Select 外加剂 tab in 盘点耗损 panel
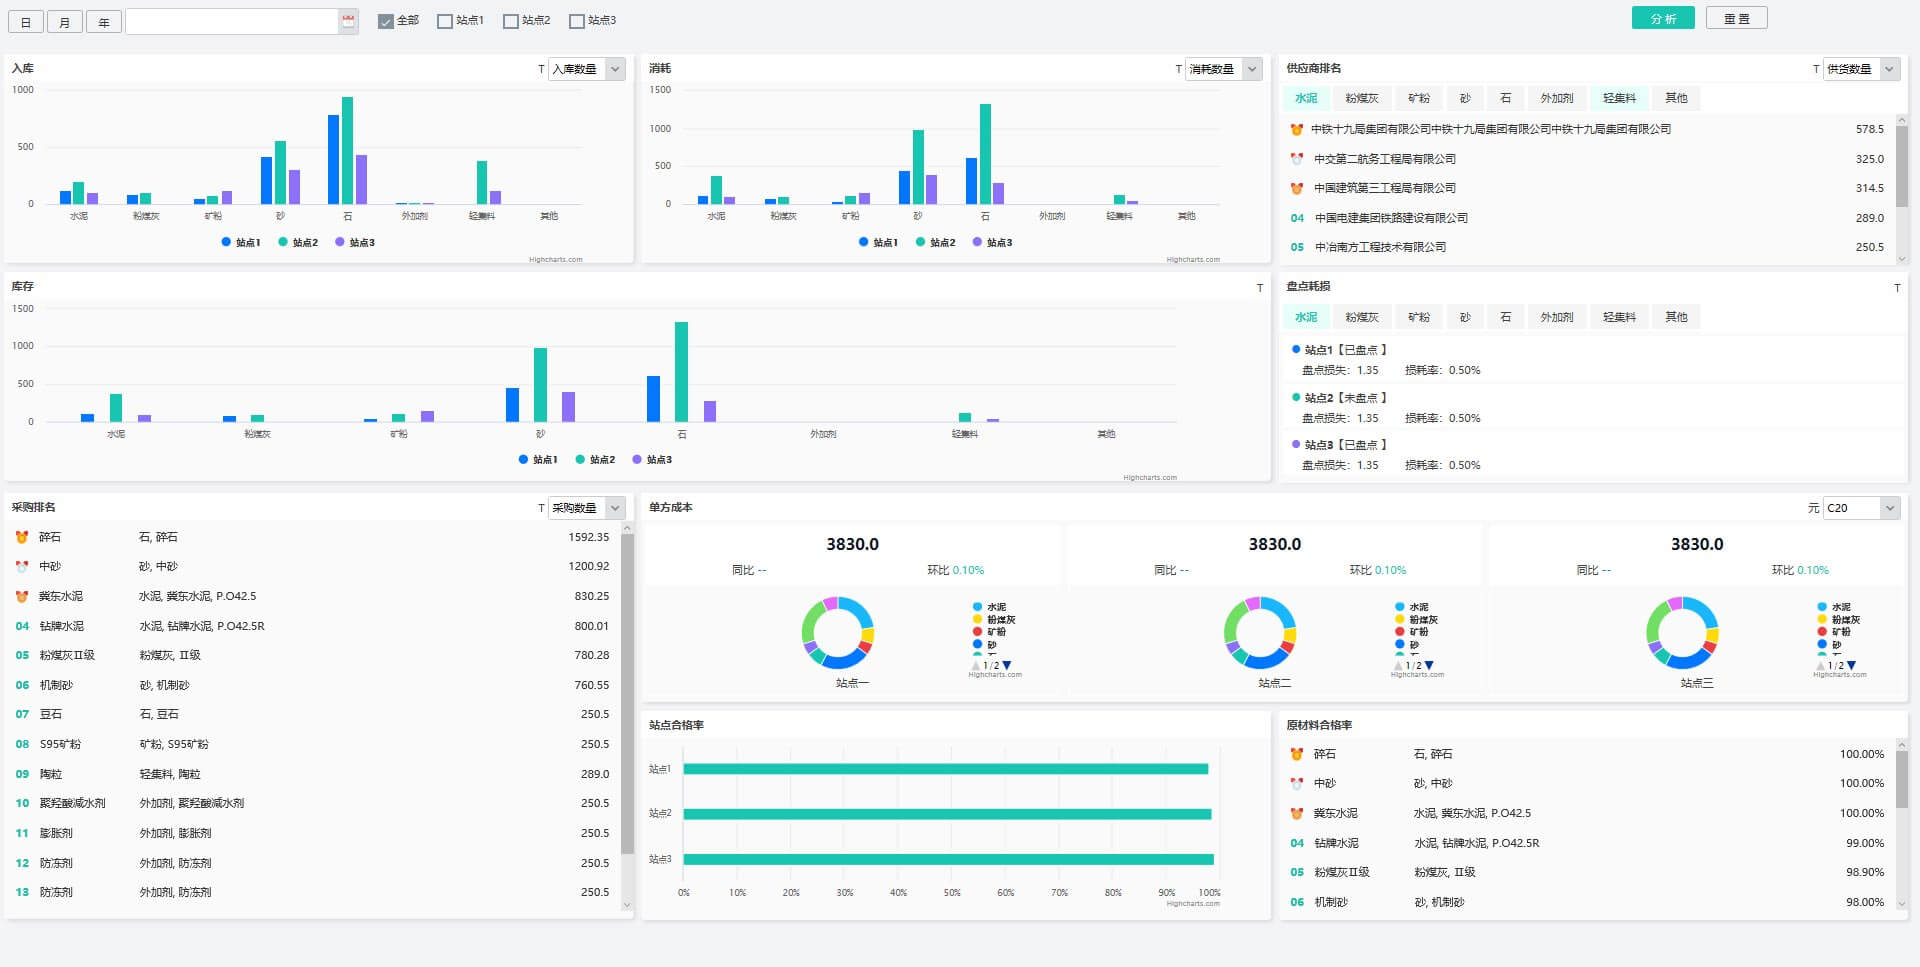The width and height of the screenshot is (1920, 967). [1556, 317]
